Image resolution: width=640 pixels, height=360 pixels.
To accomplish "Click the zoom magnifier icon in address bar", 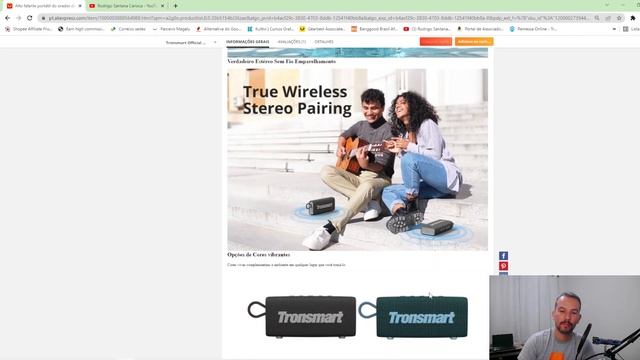I will click(597, 18).
